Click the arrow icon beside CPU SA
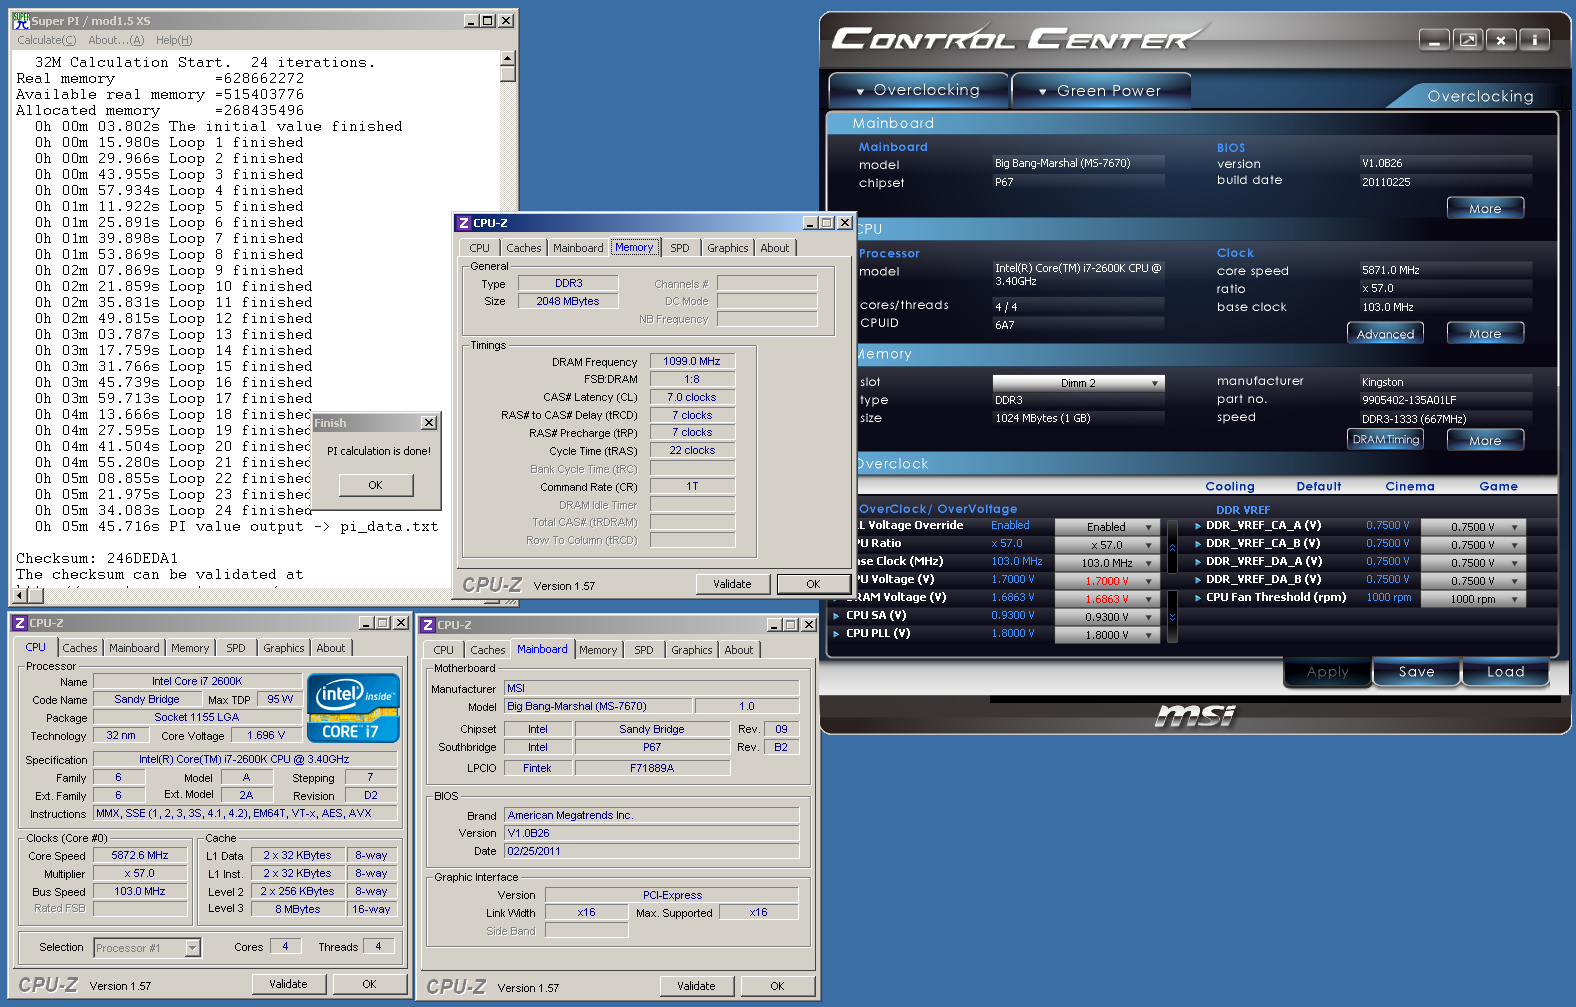1576x1007 pixels. pyautogui.click(x=837, y=616)
